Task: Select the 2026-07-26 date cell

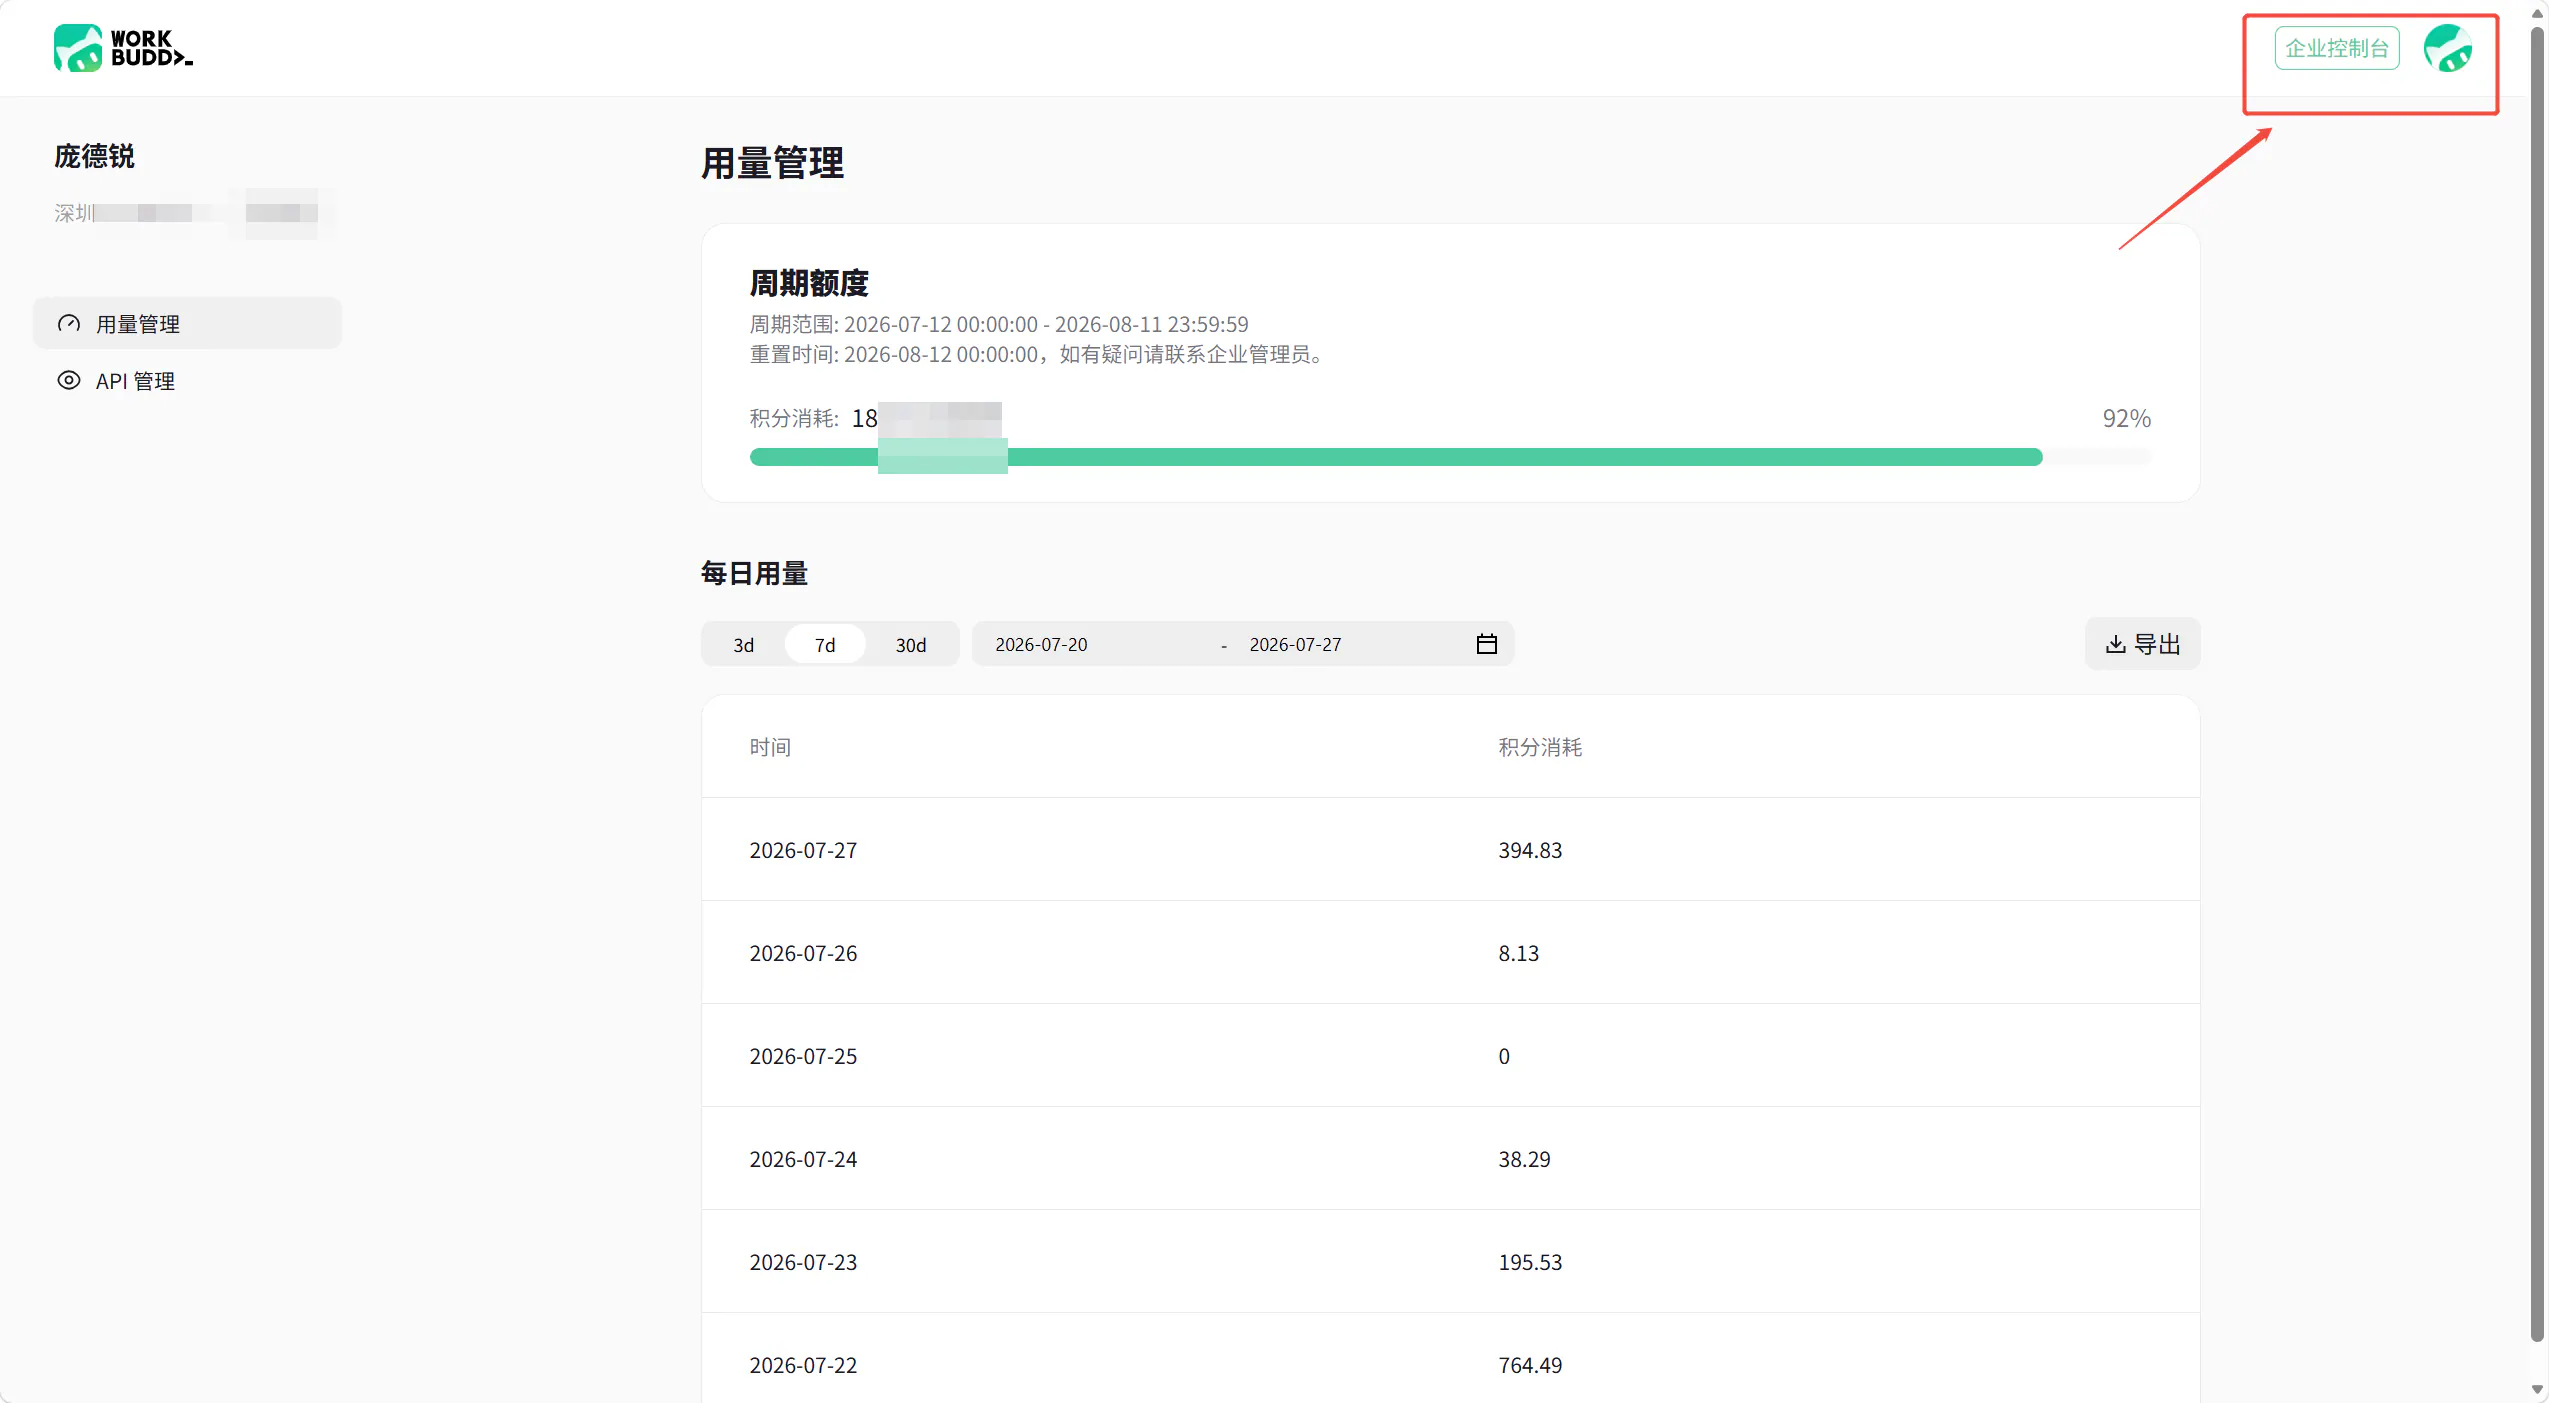Action: (x=803, y=953)
